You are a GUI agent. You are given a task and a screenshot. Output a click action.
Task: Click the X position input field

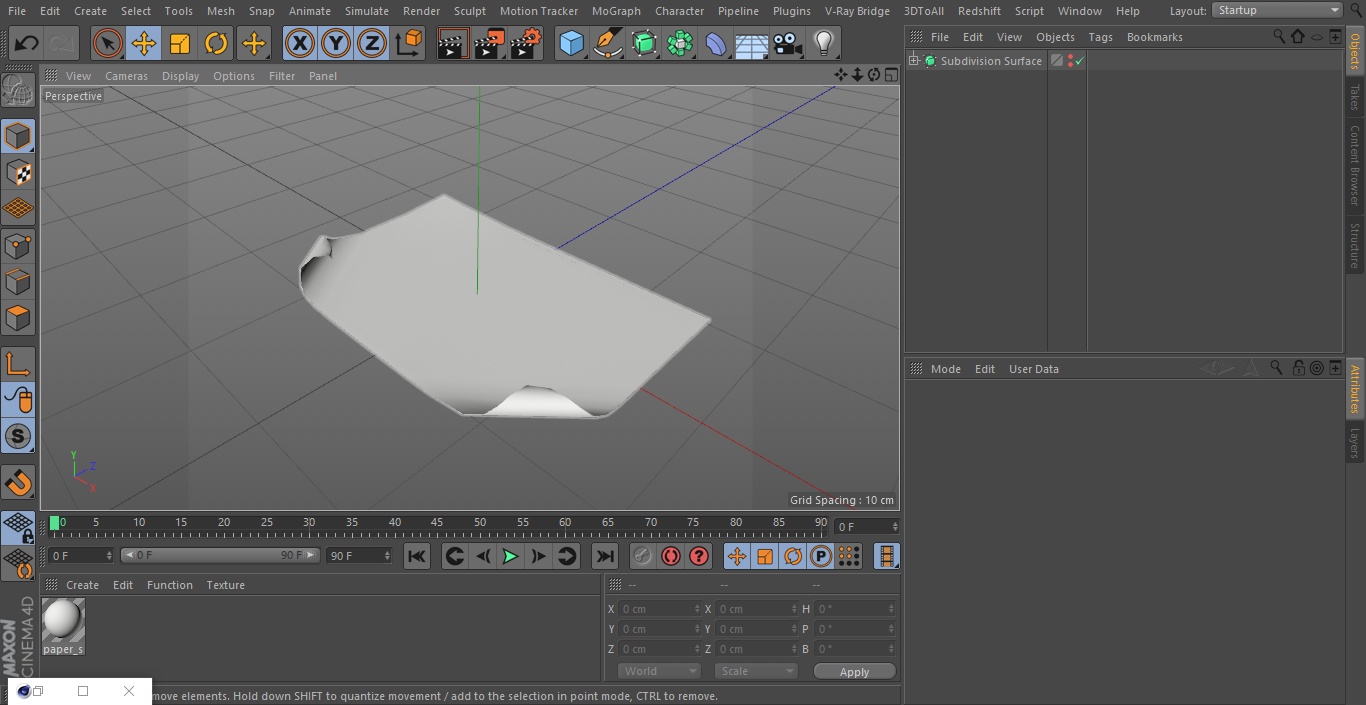pyautogui.click(x=659, y=609)
